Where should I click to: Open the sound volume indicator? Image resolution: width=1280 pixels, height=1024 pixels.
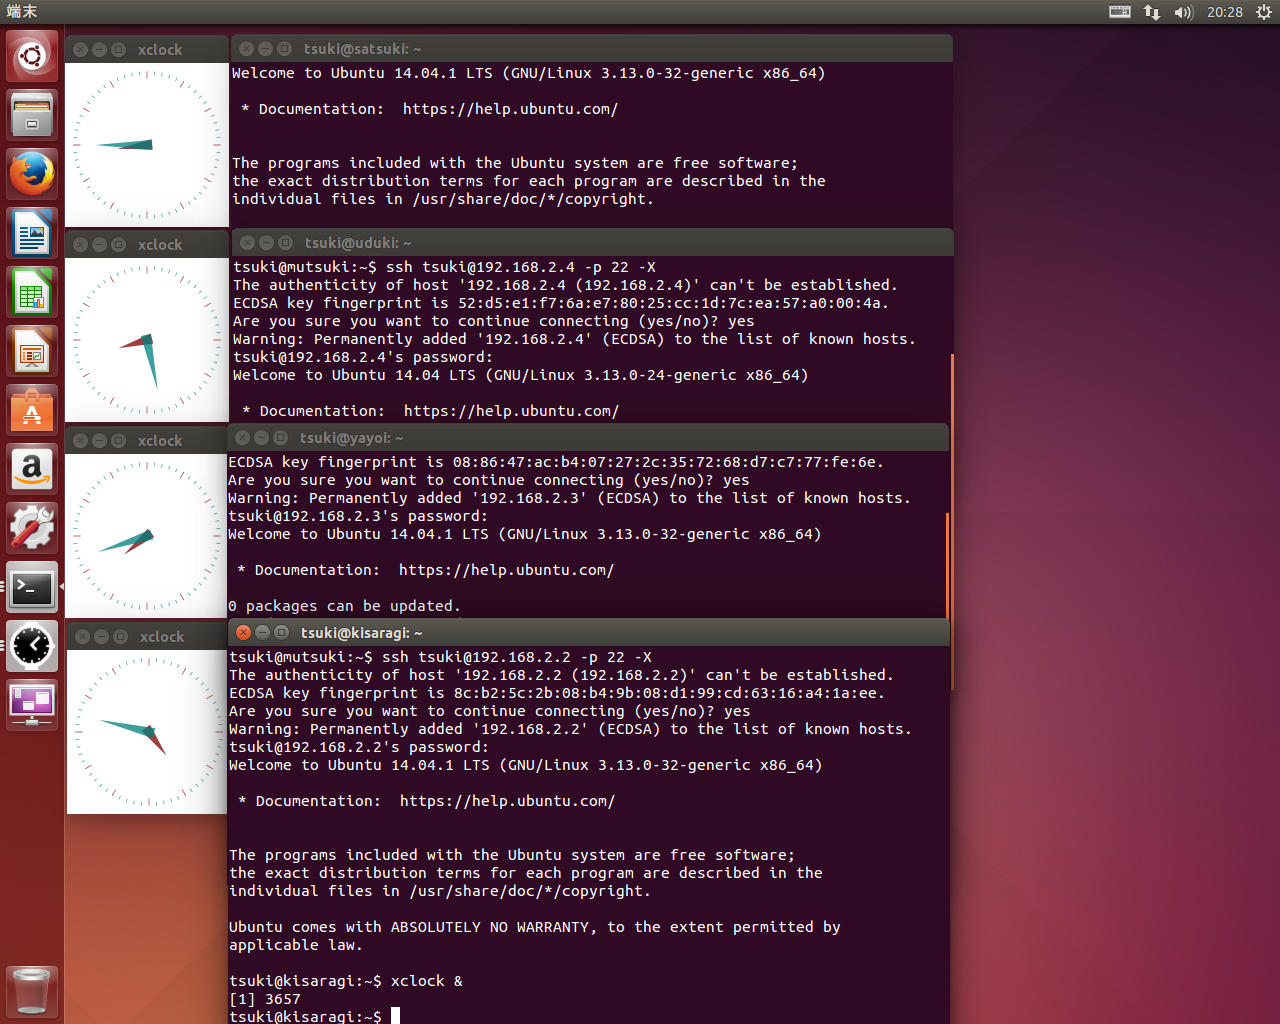pyautogui.click(x=1184, y=12)
